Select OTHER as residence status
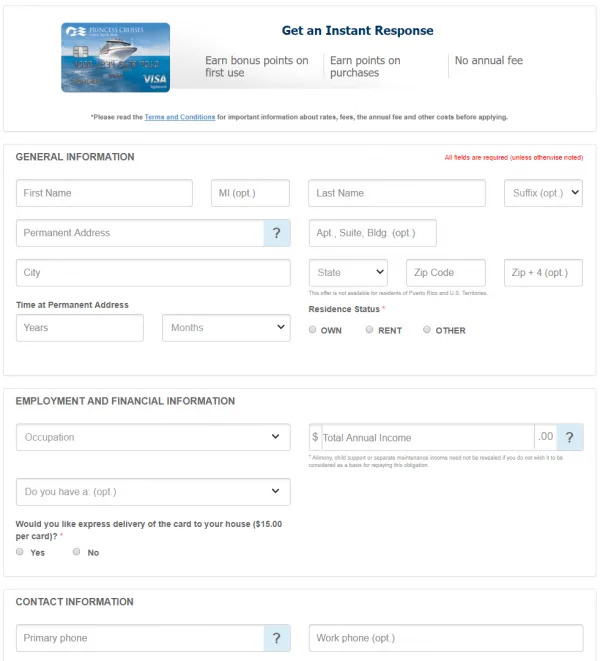This screenshot has height=661, width=600. click(427, 330)
